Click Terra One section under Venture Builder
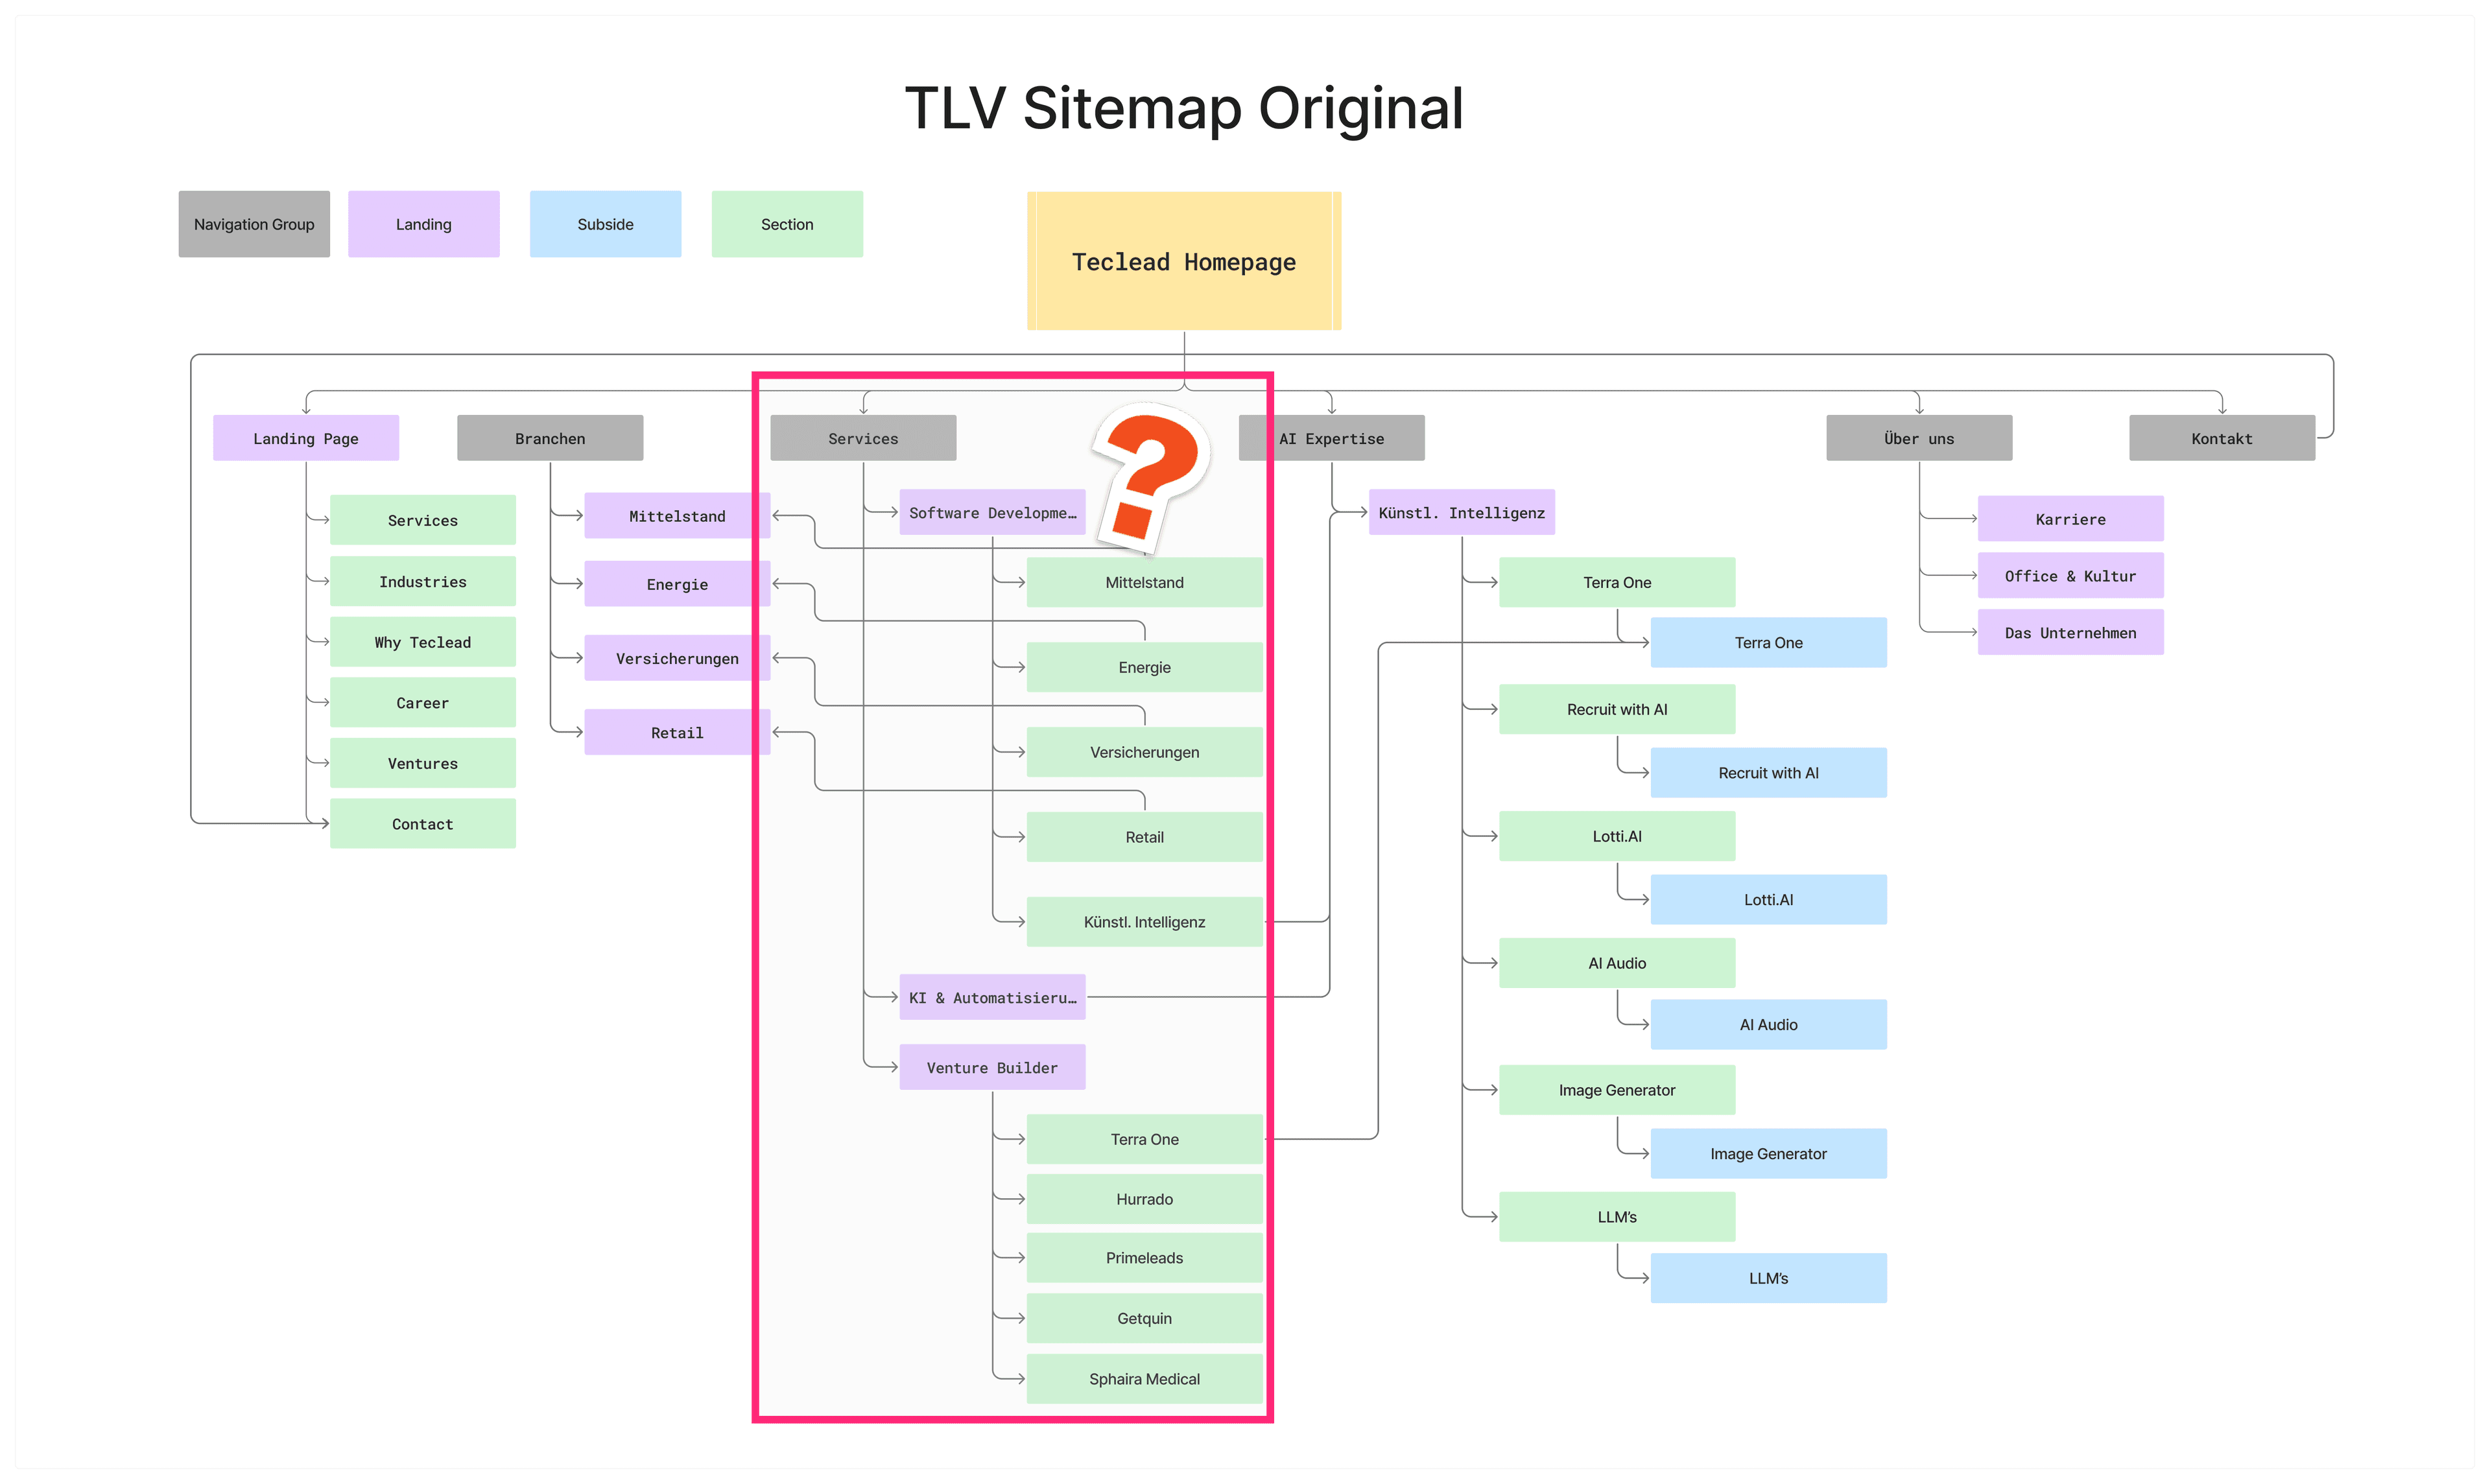Image resolution: width=2490 pixels, height=1484 pixels. [x=1145, y=1139]
